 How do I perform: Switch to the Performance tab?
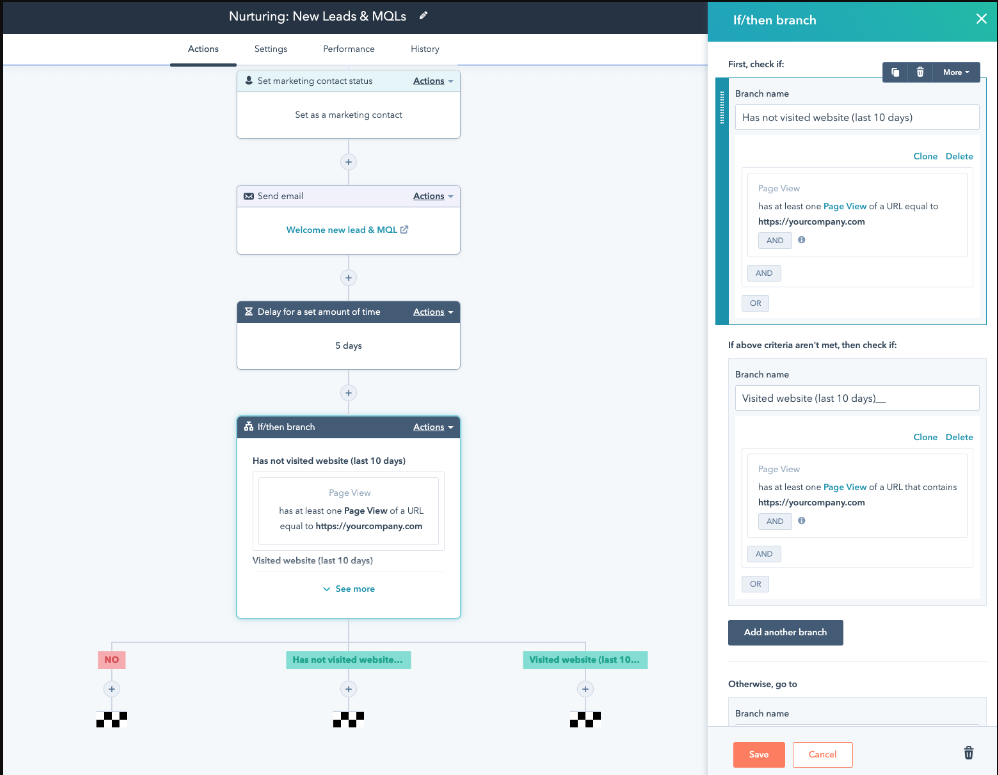(348, 48)
